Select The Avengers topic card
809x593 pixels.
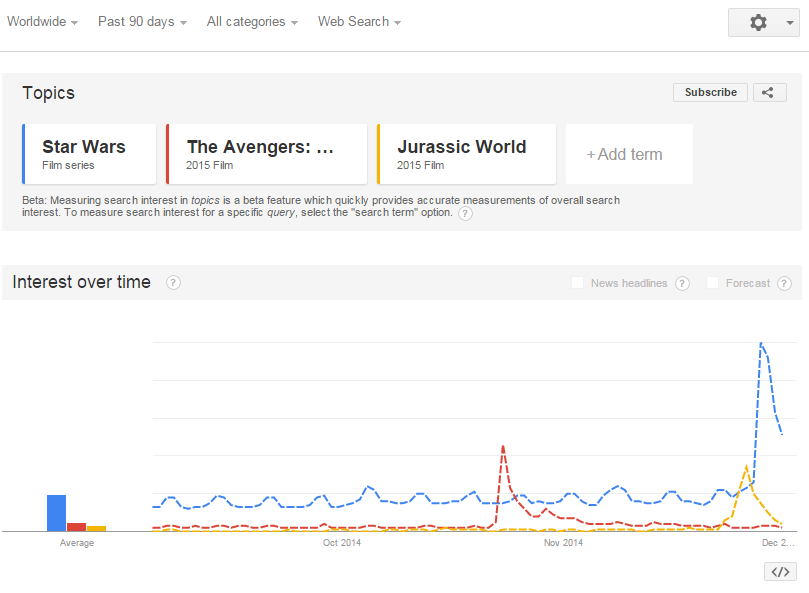(x=266, y=154)
